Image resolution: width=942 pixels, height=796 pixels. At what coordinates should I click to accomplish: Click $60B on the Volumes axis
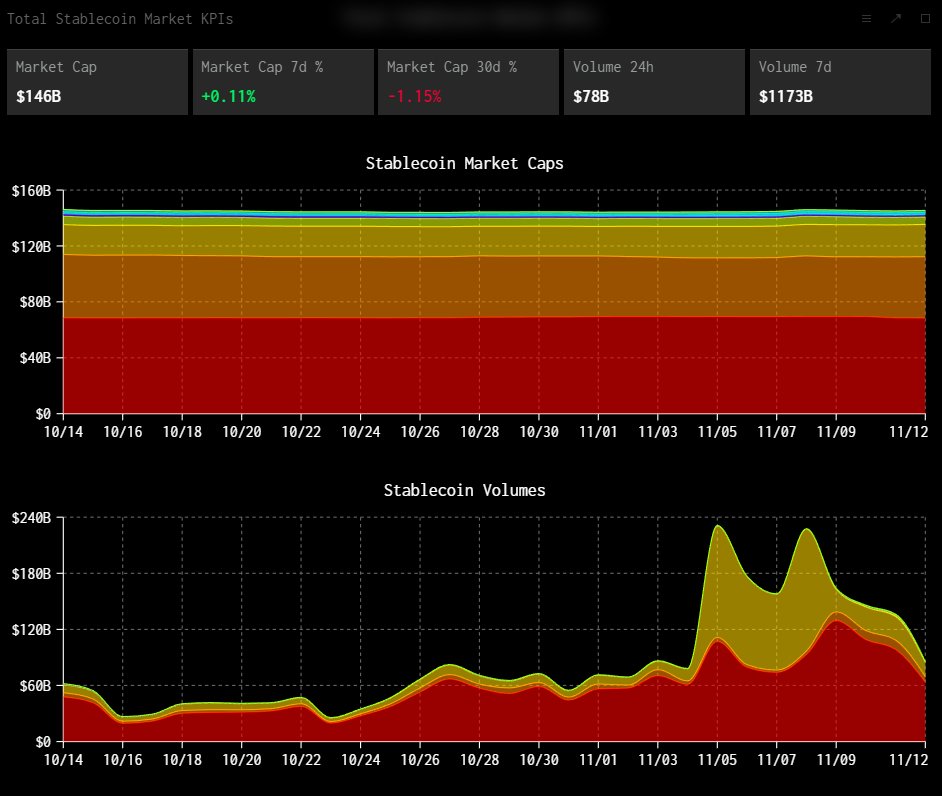[35, 685]
